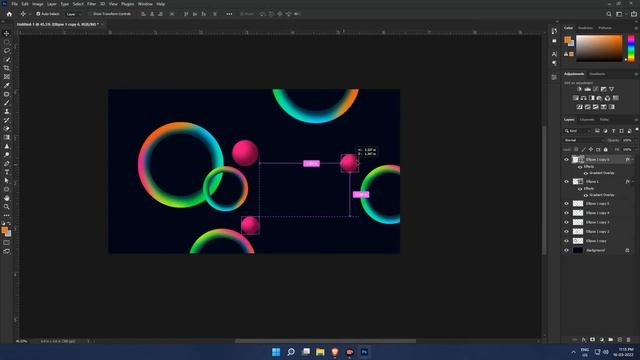
Task: Toggle the Auto-Select checkbox
Action: (38, 14)
